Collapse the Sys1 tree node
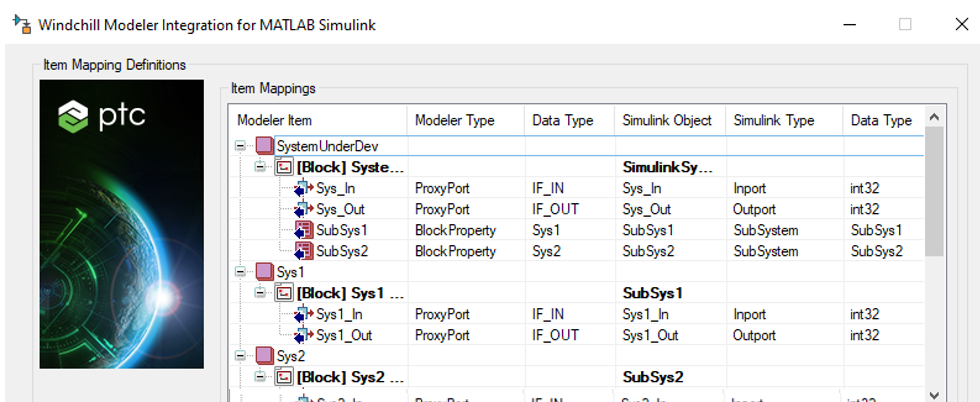 [x=240, y=272]
